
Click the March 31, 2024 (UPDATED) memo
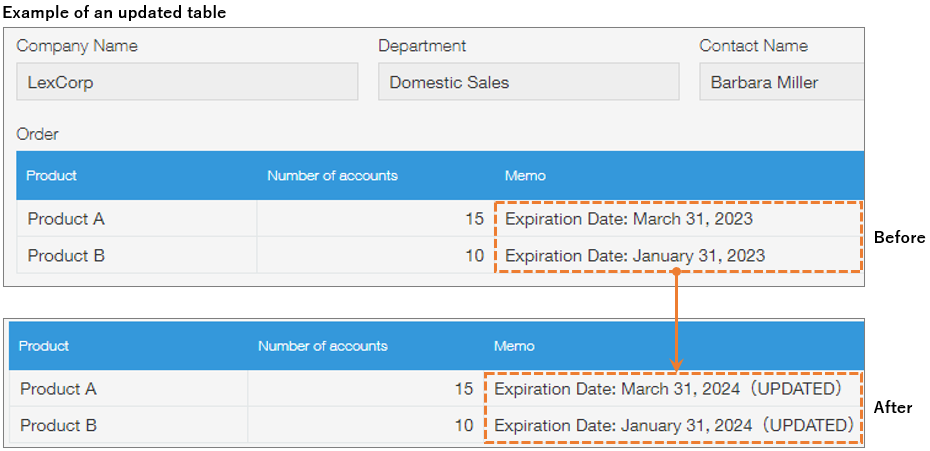point(668,389)
